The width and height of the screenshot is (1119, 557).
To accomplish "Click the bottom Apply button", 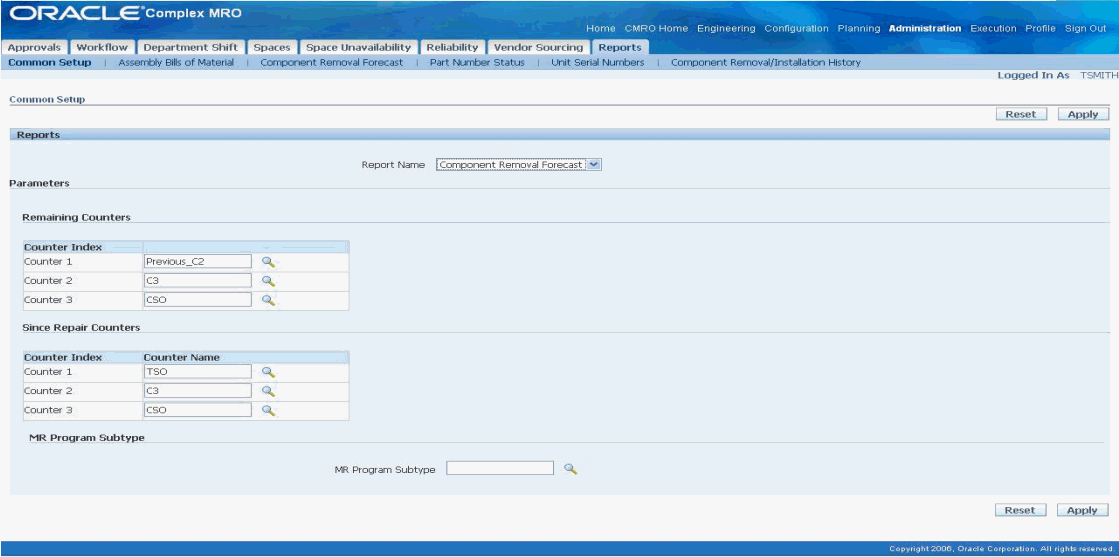I will tap(1083, 510).
